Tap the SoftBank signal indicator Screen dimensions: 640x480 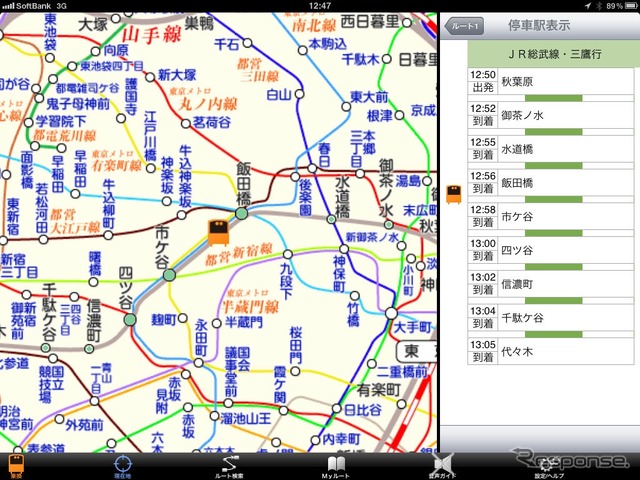27,6
